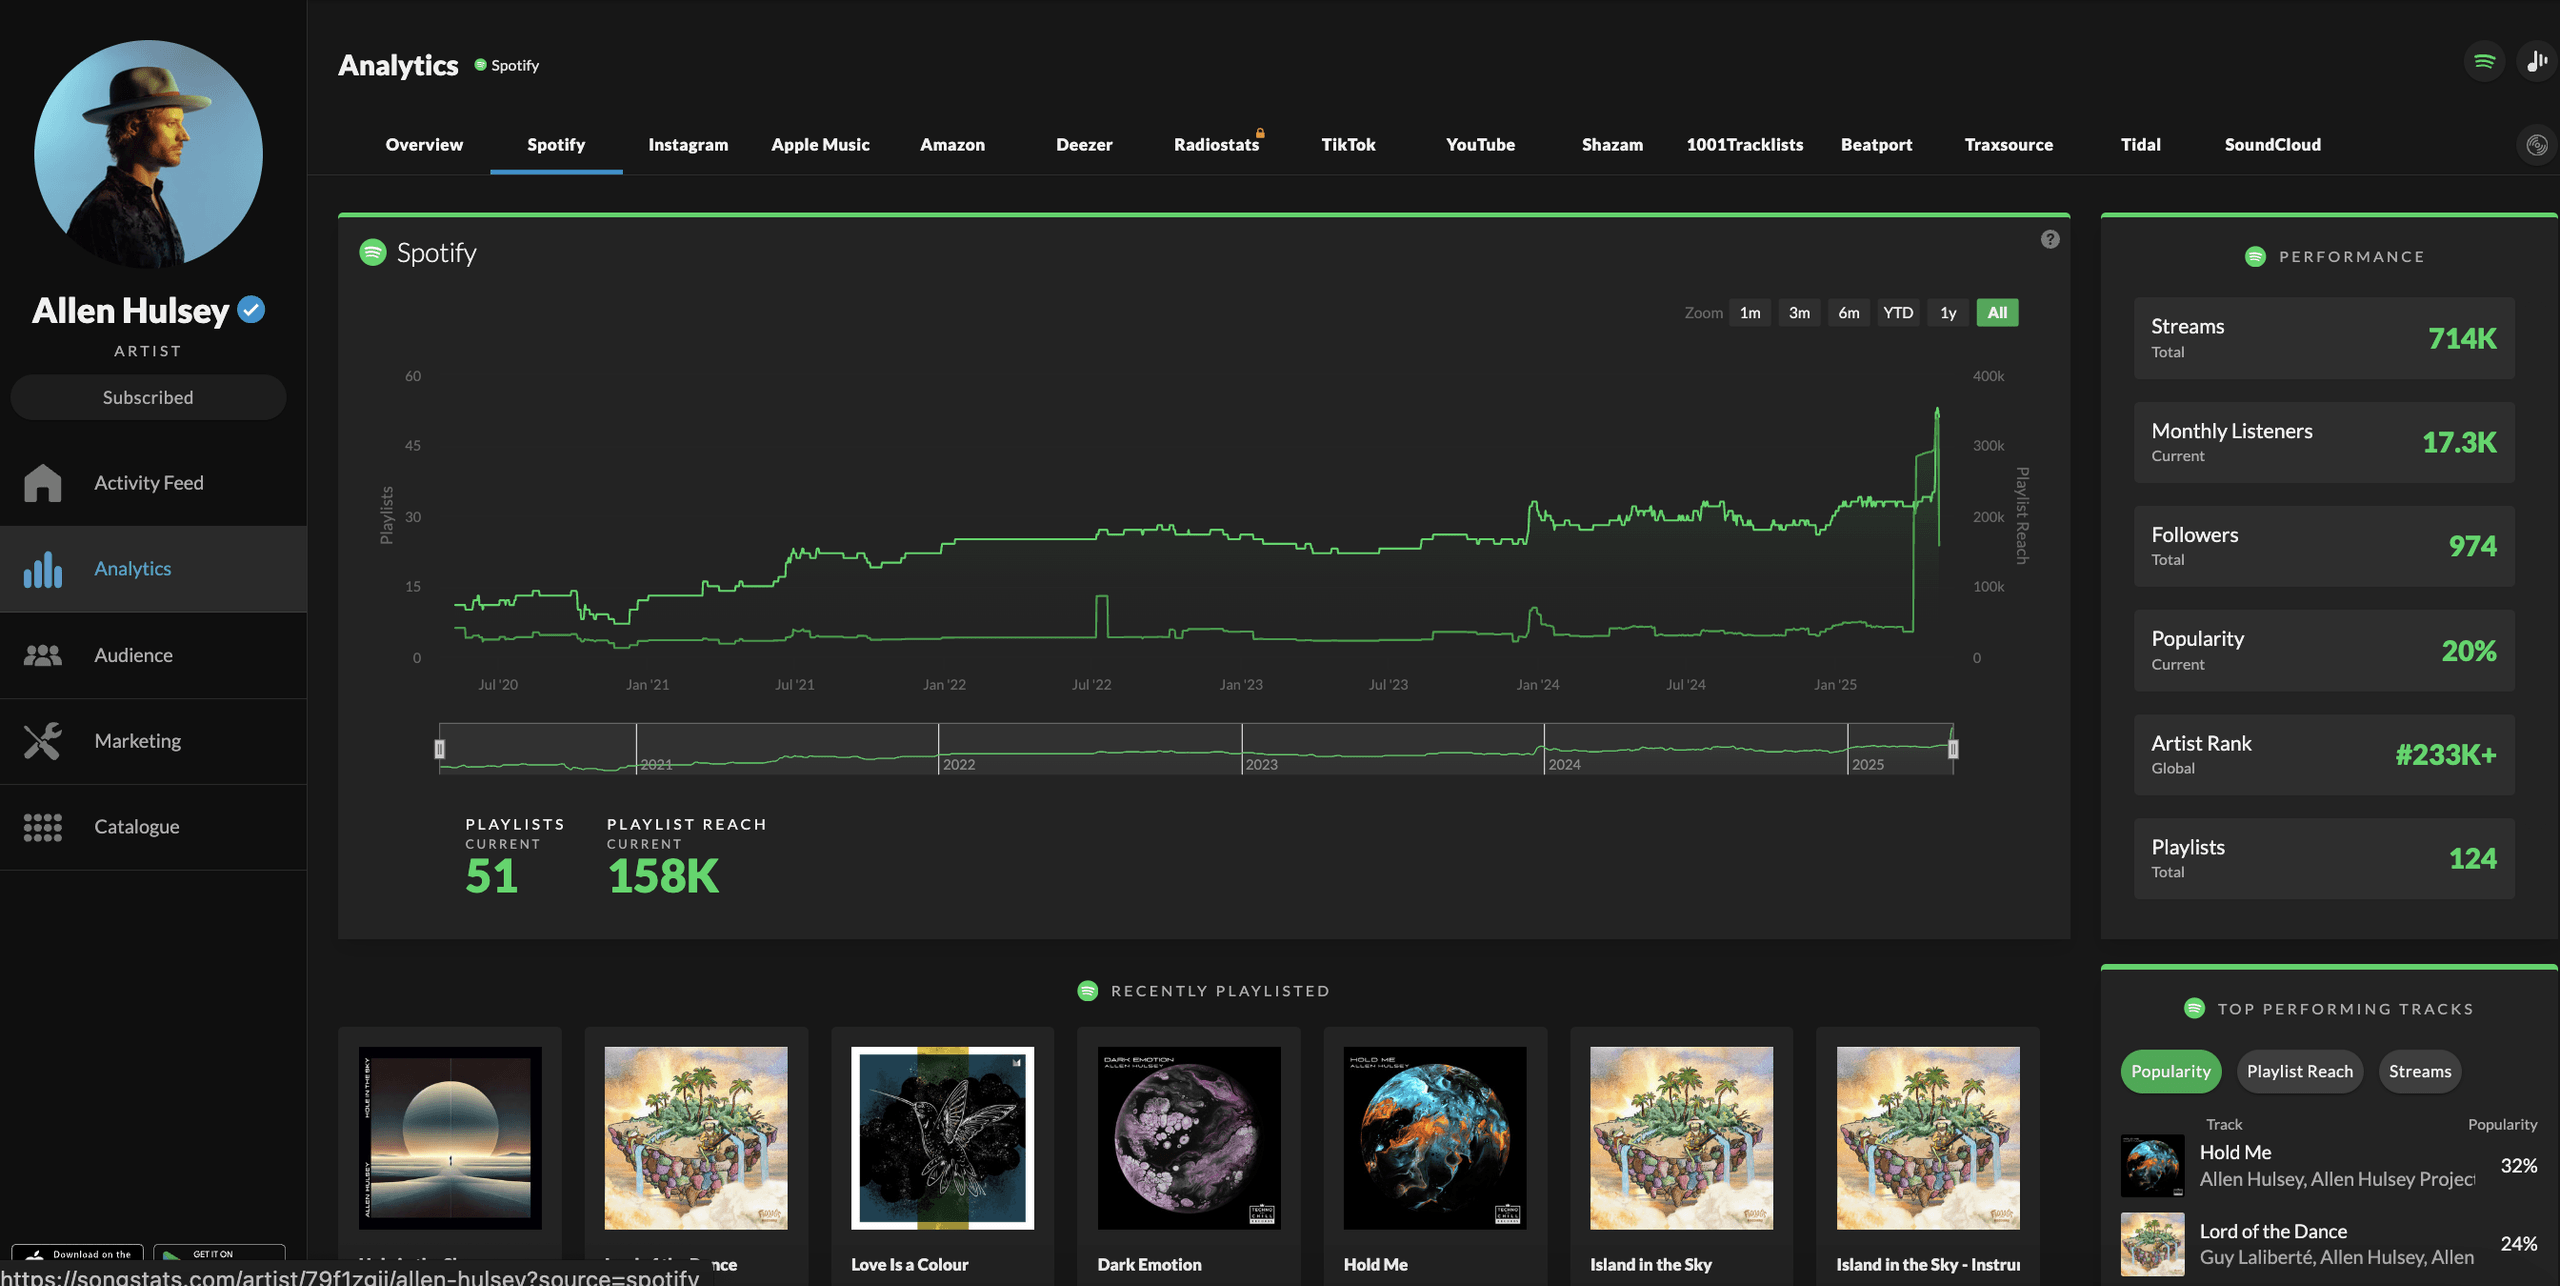The image size is (2560, 1286).
Task: Open the Instagram tab
Action: 688,145
